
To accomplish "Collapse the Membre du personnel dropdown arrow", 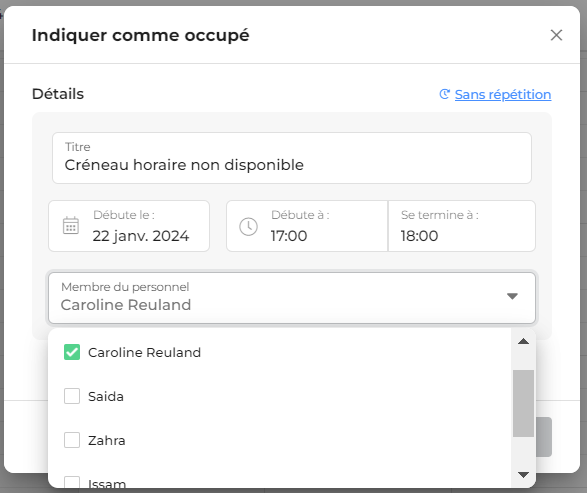I will coord(512,296).
